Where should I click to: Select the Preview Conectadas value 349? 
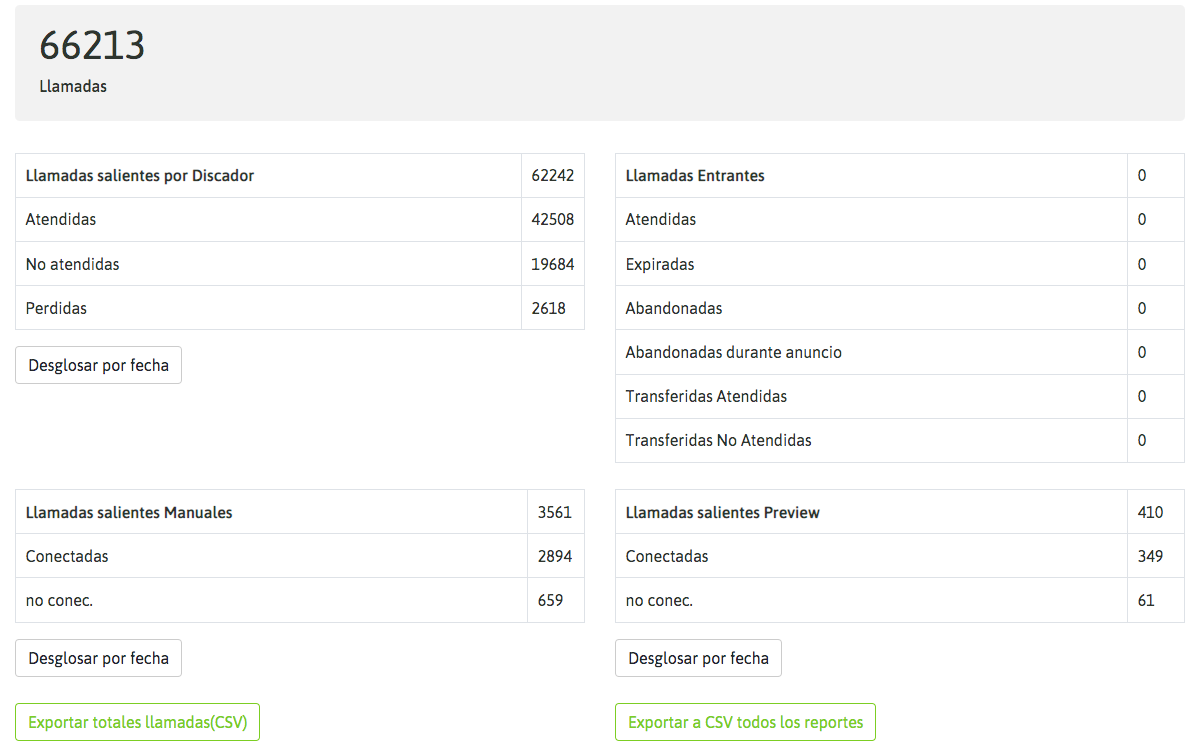coord(1150,556)
